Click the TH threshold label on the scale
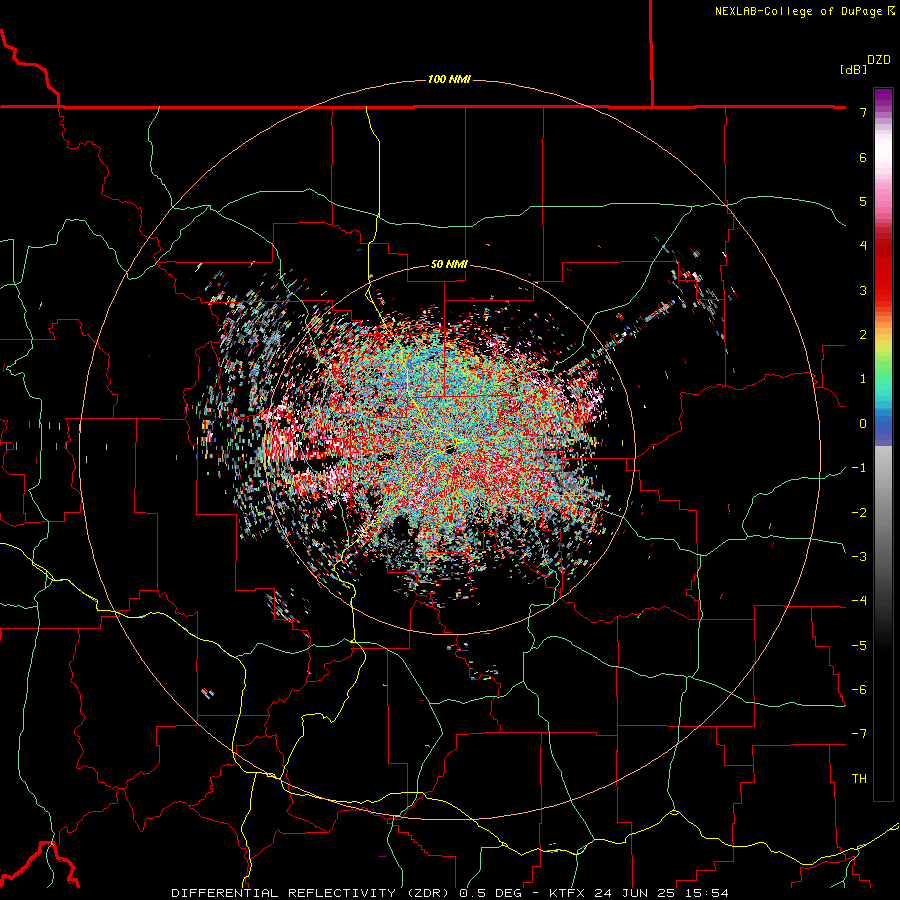This screenshot has height=900, width=900. click(859, 779)
